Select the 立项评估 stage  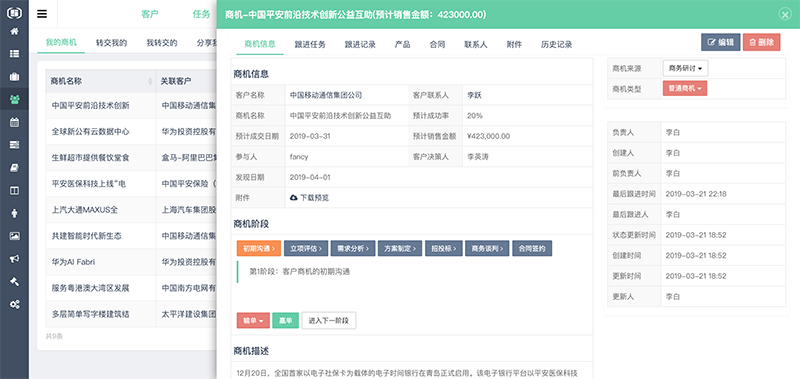click(306, 248)
